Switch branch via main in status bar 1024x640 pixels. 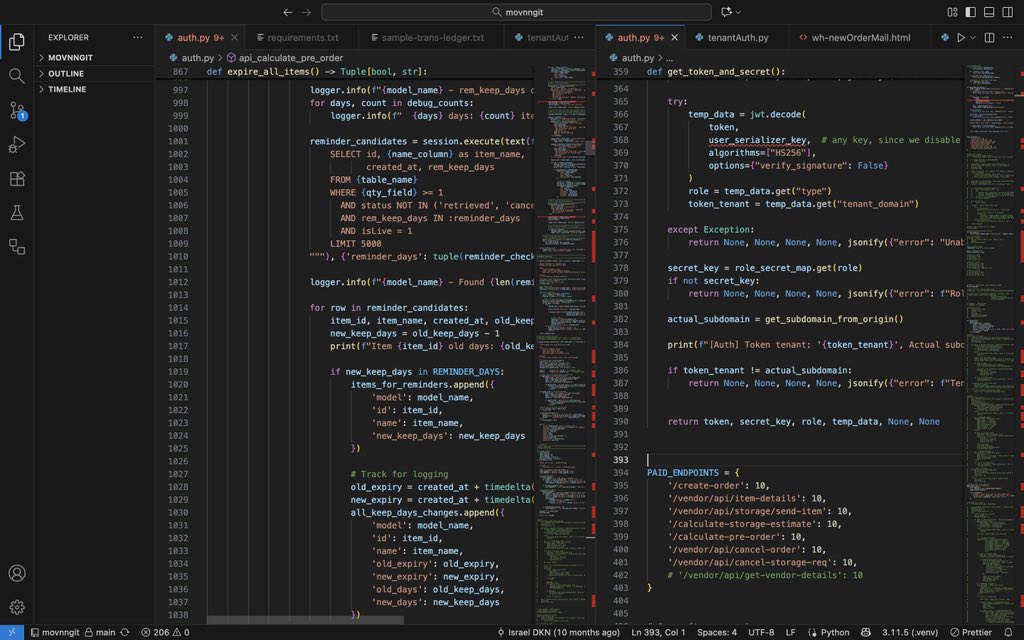coord(100,632)
